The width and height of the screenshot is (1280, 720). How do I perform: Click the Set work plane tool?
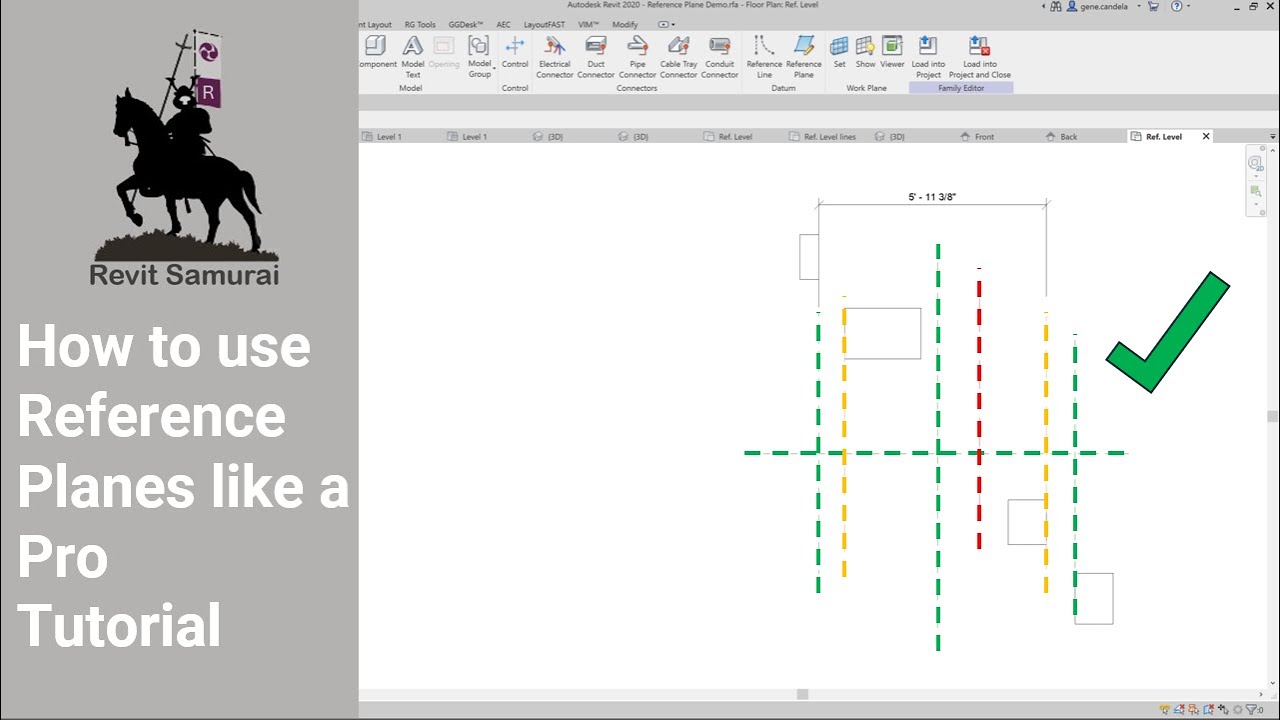pos(839,51)
